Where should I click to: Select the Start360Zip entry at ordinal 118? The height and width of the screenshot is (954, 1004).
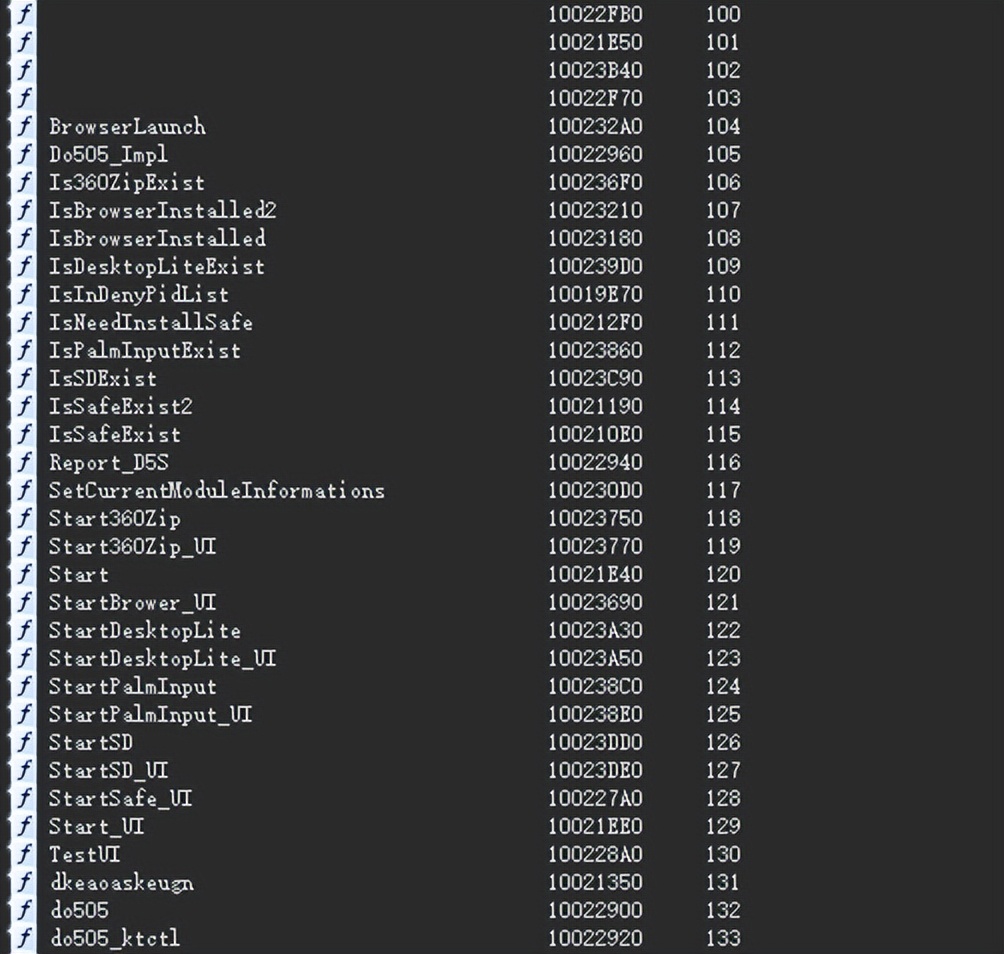pos(115,519)
